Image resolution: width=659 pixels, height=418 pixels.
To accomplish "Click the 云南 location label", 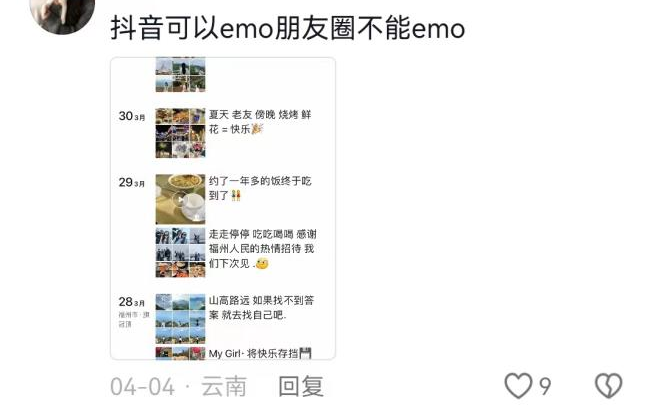I will pos(224,386).
